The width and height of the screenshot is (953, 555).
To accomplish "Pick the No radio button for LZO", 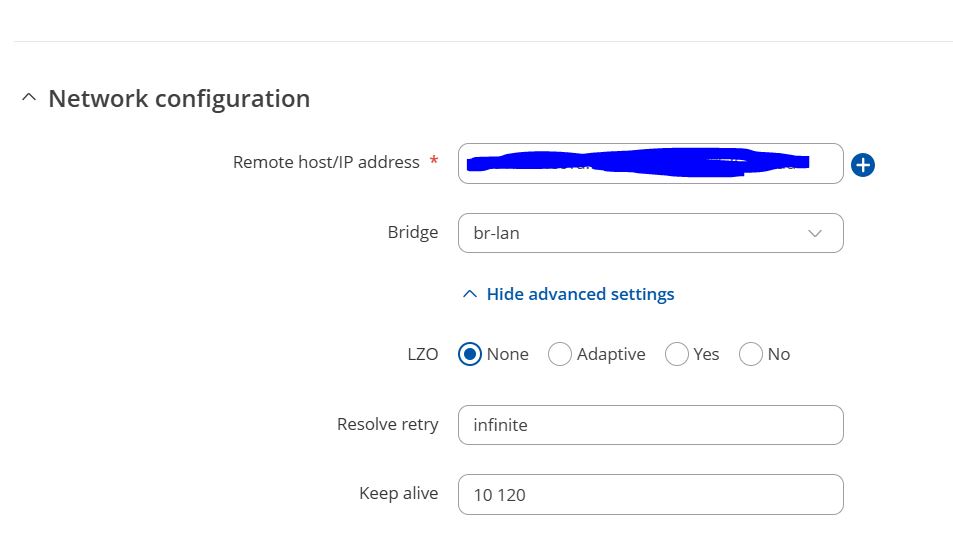I will tap(751, 354).
